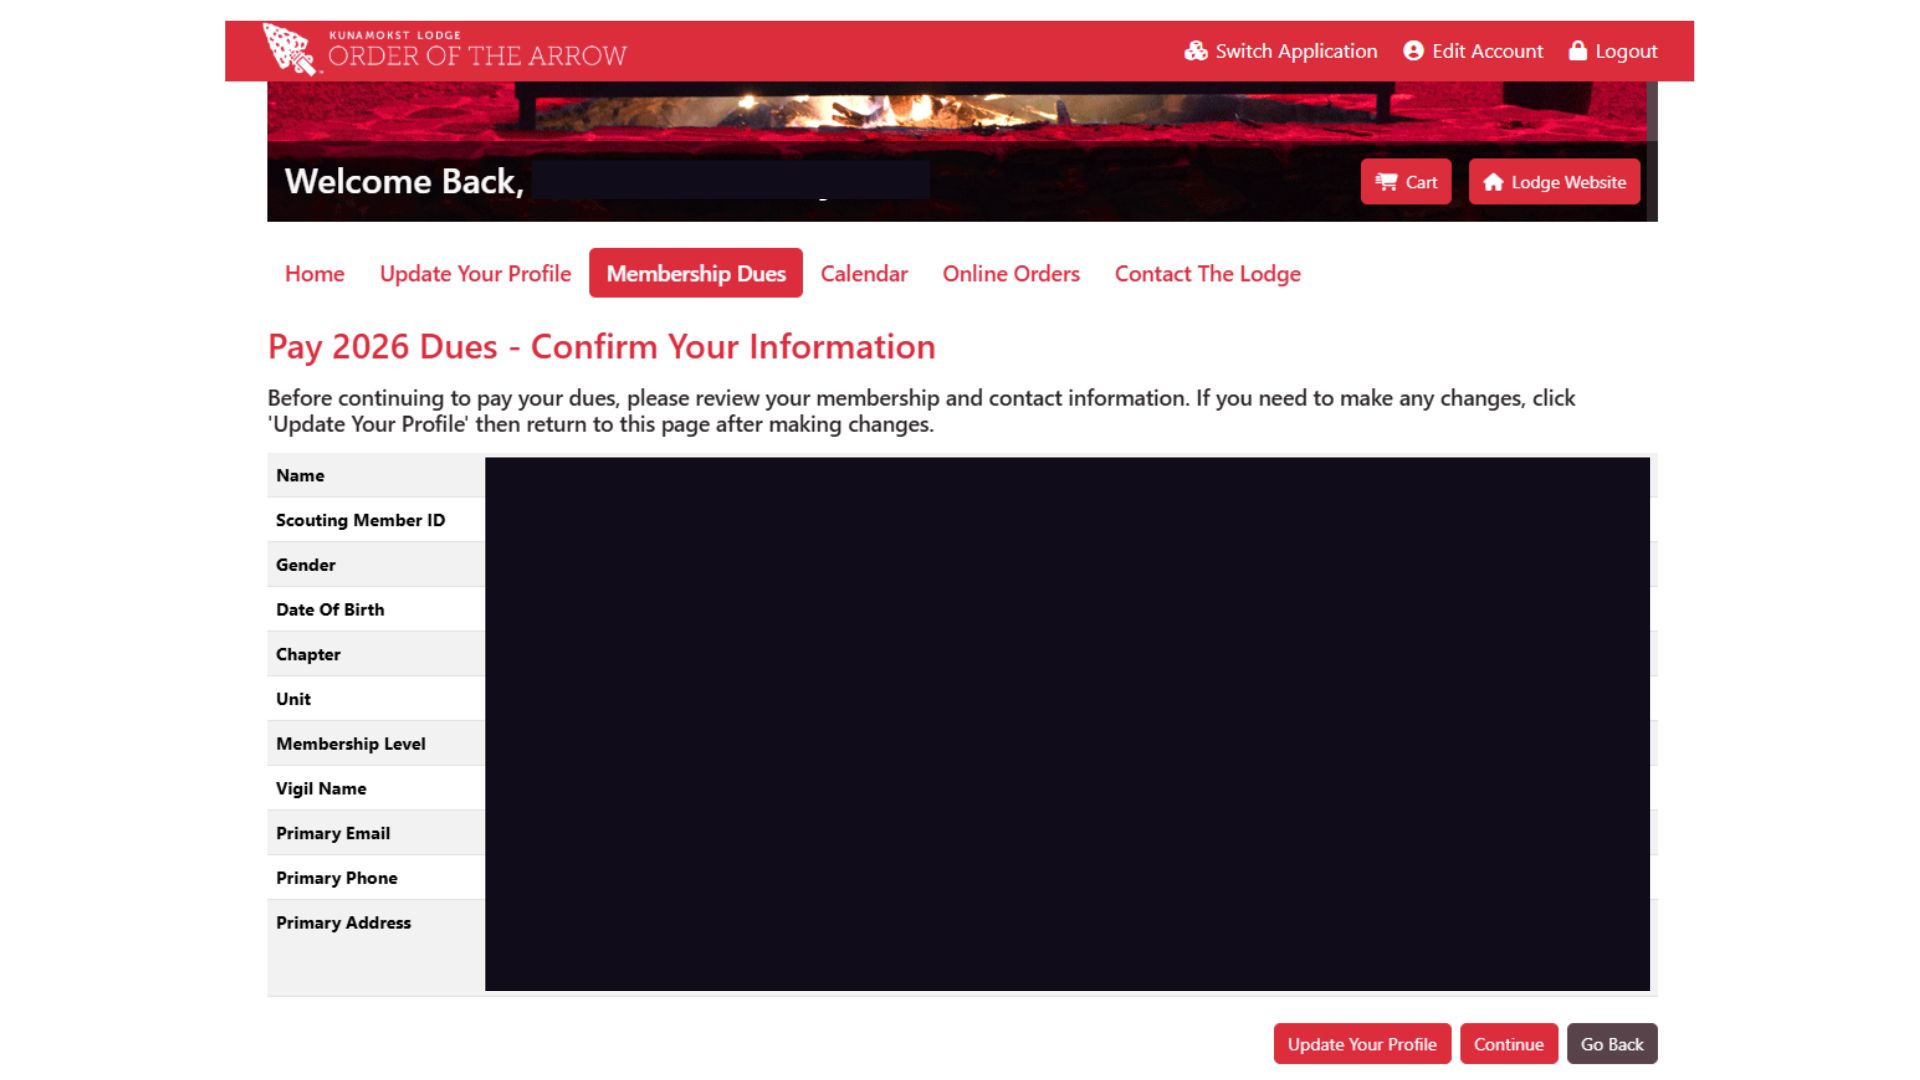1920x1080 pixels.
Task: Switch to the Calendar tab
Action: click(x=864, y=273)
